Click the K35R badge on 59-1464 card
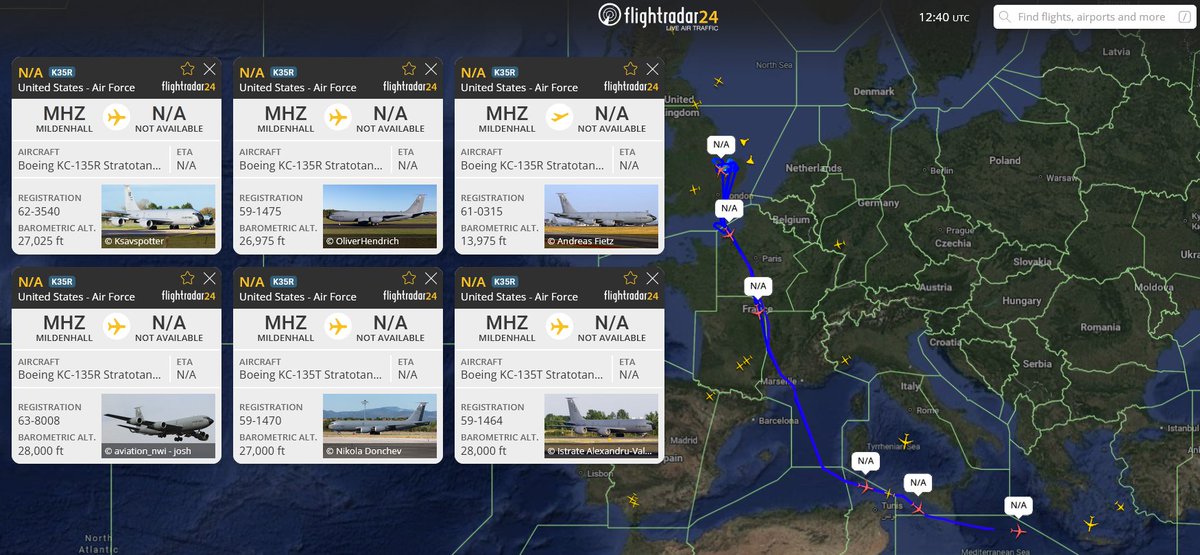Viewport: 1200px width, 555px height. [504, 282]
